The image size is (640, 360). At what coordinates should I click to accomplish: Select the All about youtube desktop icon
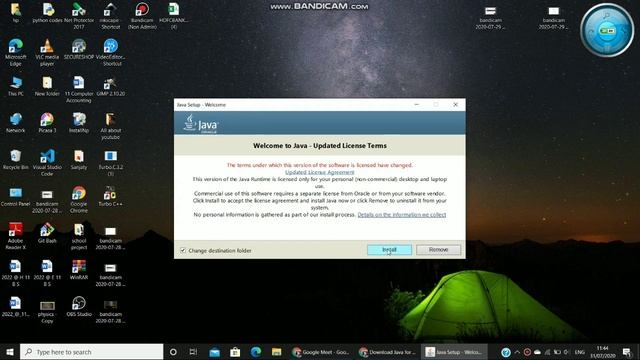pyautogui.click(x=110, y=126)
